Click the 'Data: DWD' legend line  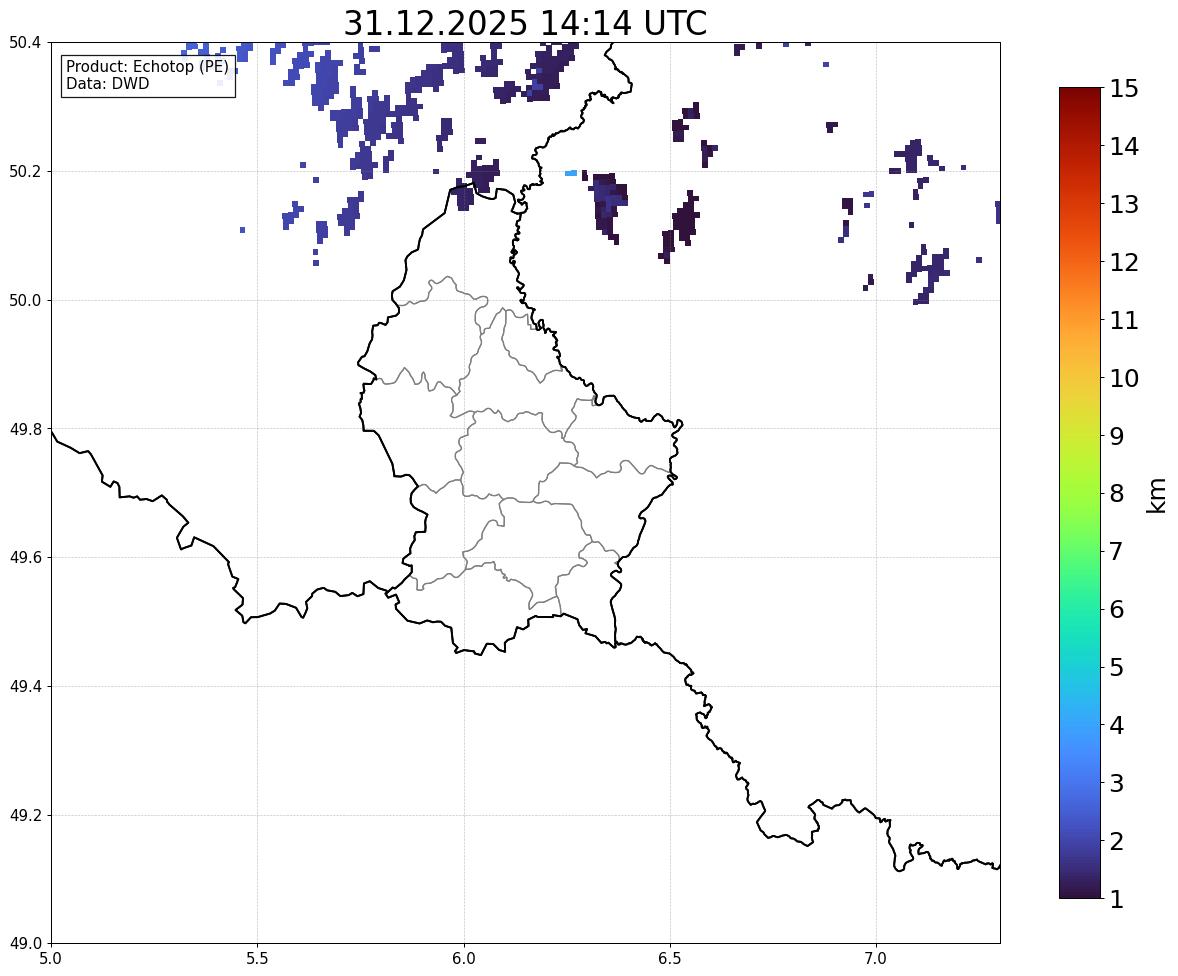pyautogui.click(x=107, y=83)
